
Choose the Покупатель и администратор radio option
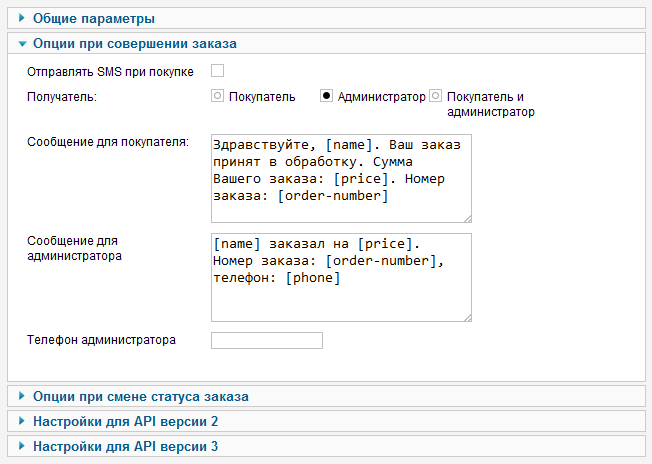coord(435,97)
